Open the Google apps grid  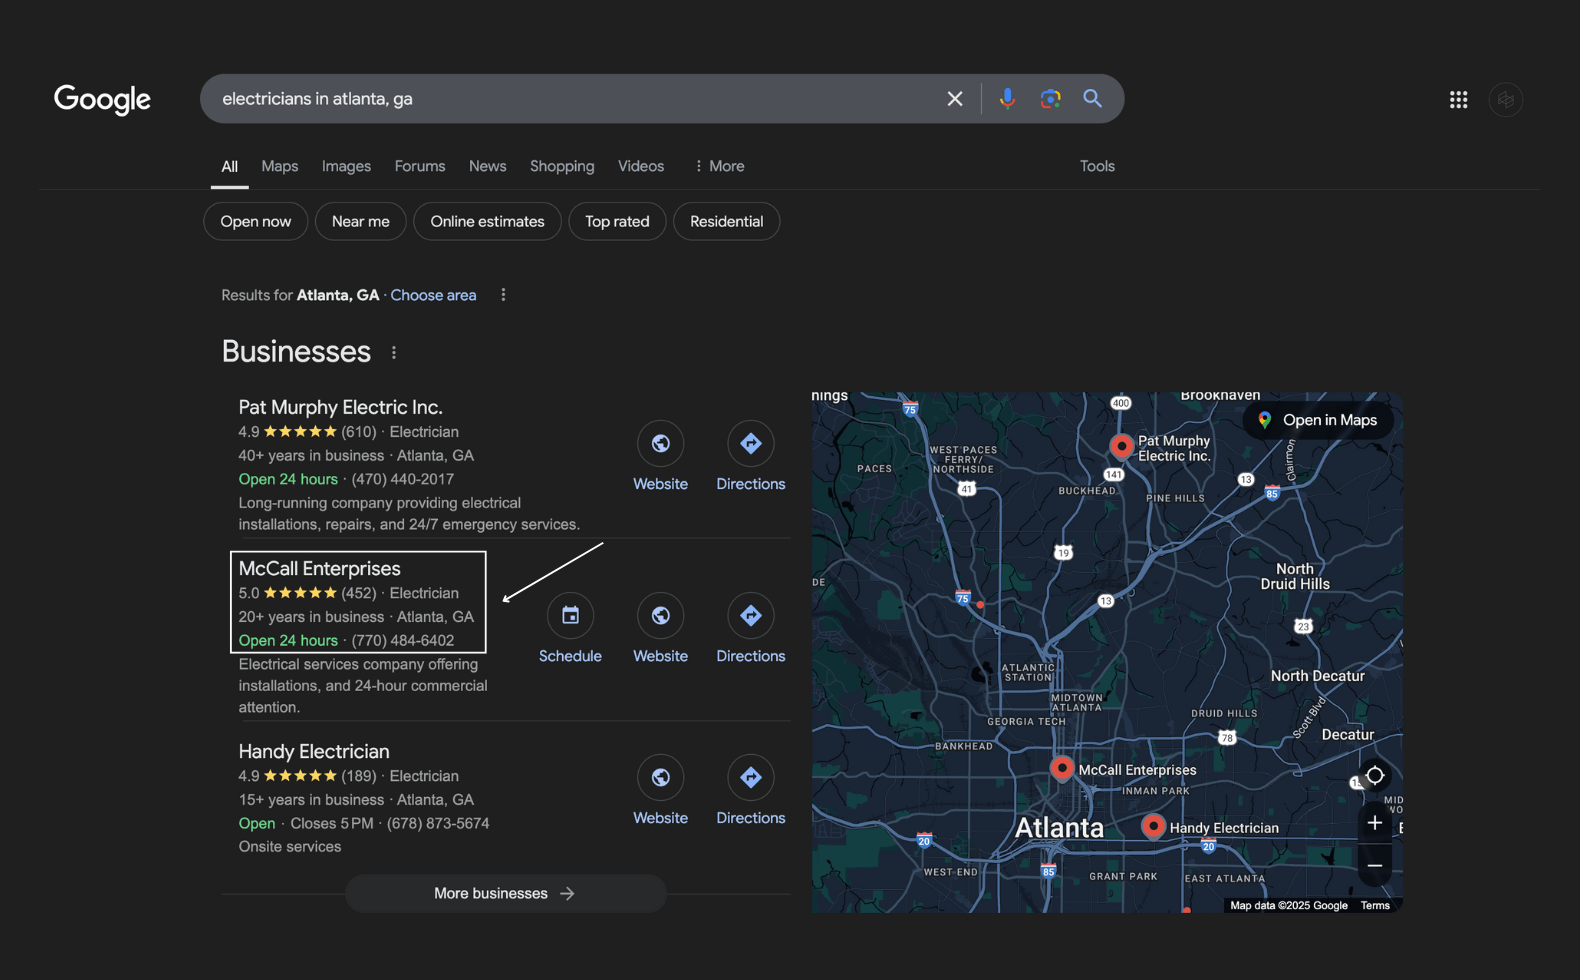tap(1458, 99)
